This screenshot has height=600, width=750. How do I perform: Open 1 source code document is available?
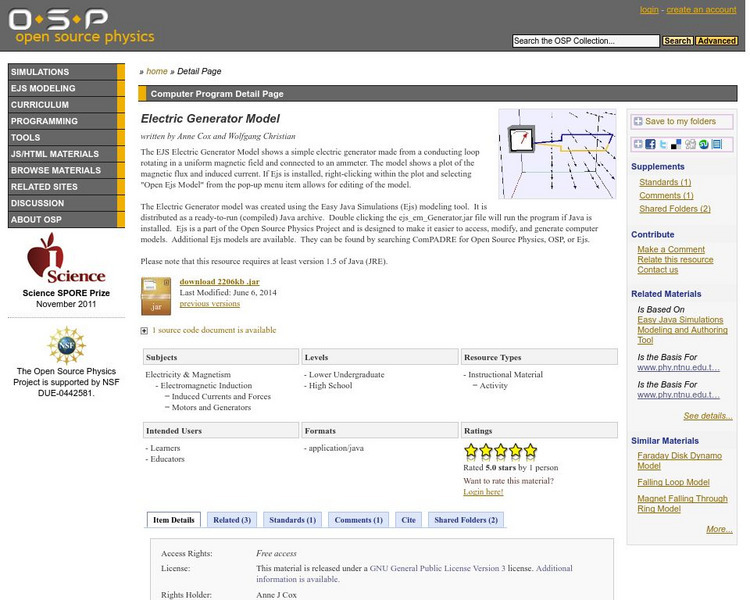tap(214, 330)
